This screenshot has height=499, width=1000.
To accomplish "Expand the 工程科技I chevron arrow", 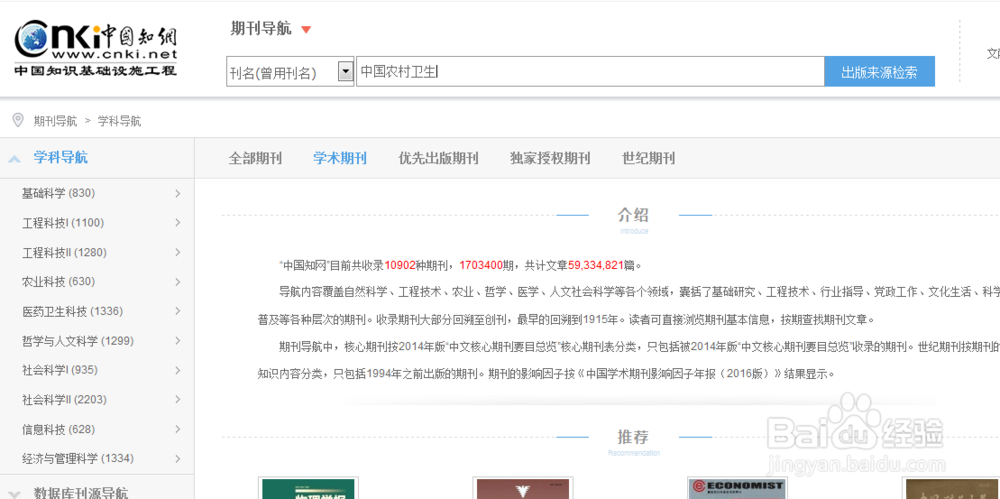I will [x=177, y=223].
